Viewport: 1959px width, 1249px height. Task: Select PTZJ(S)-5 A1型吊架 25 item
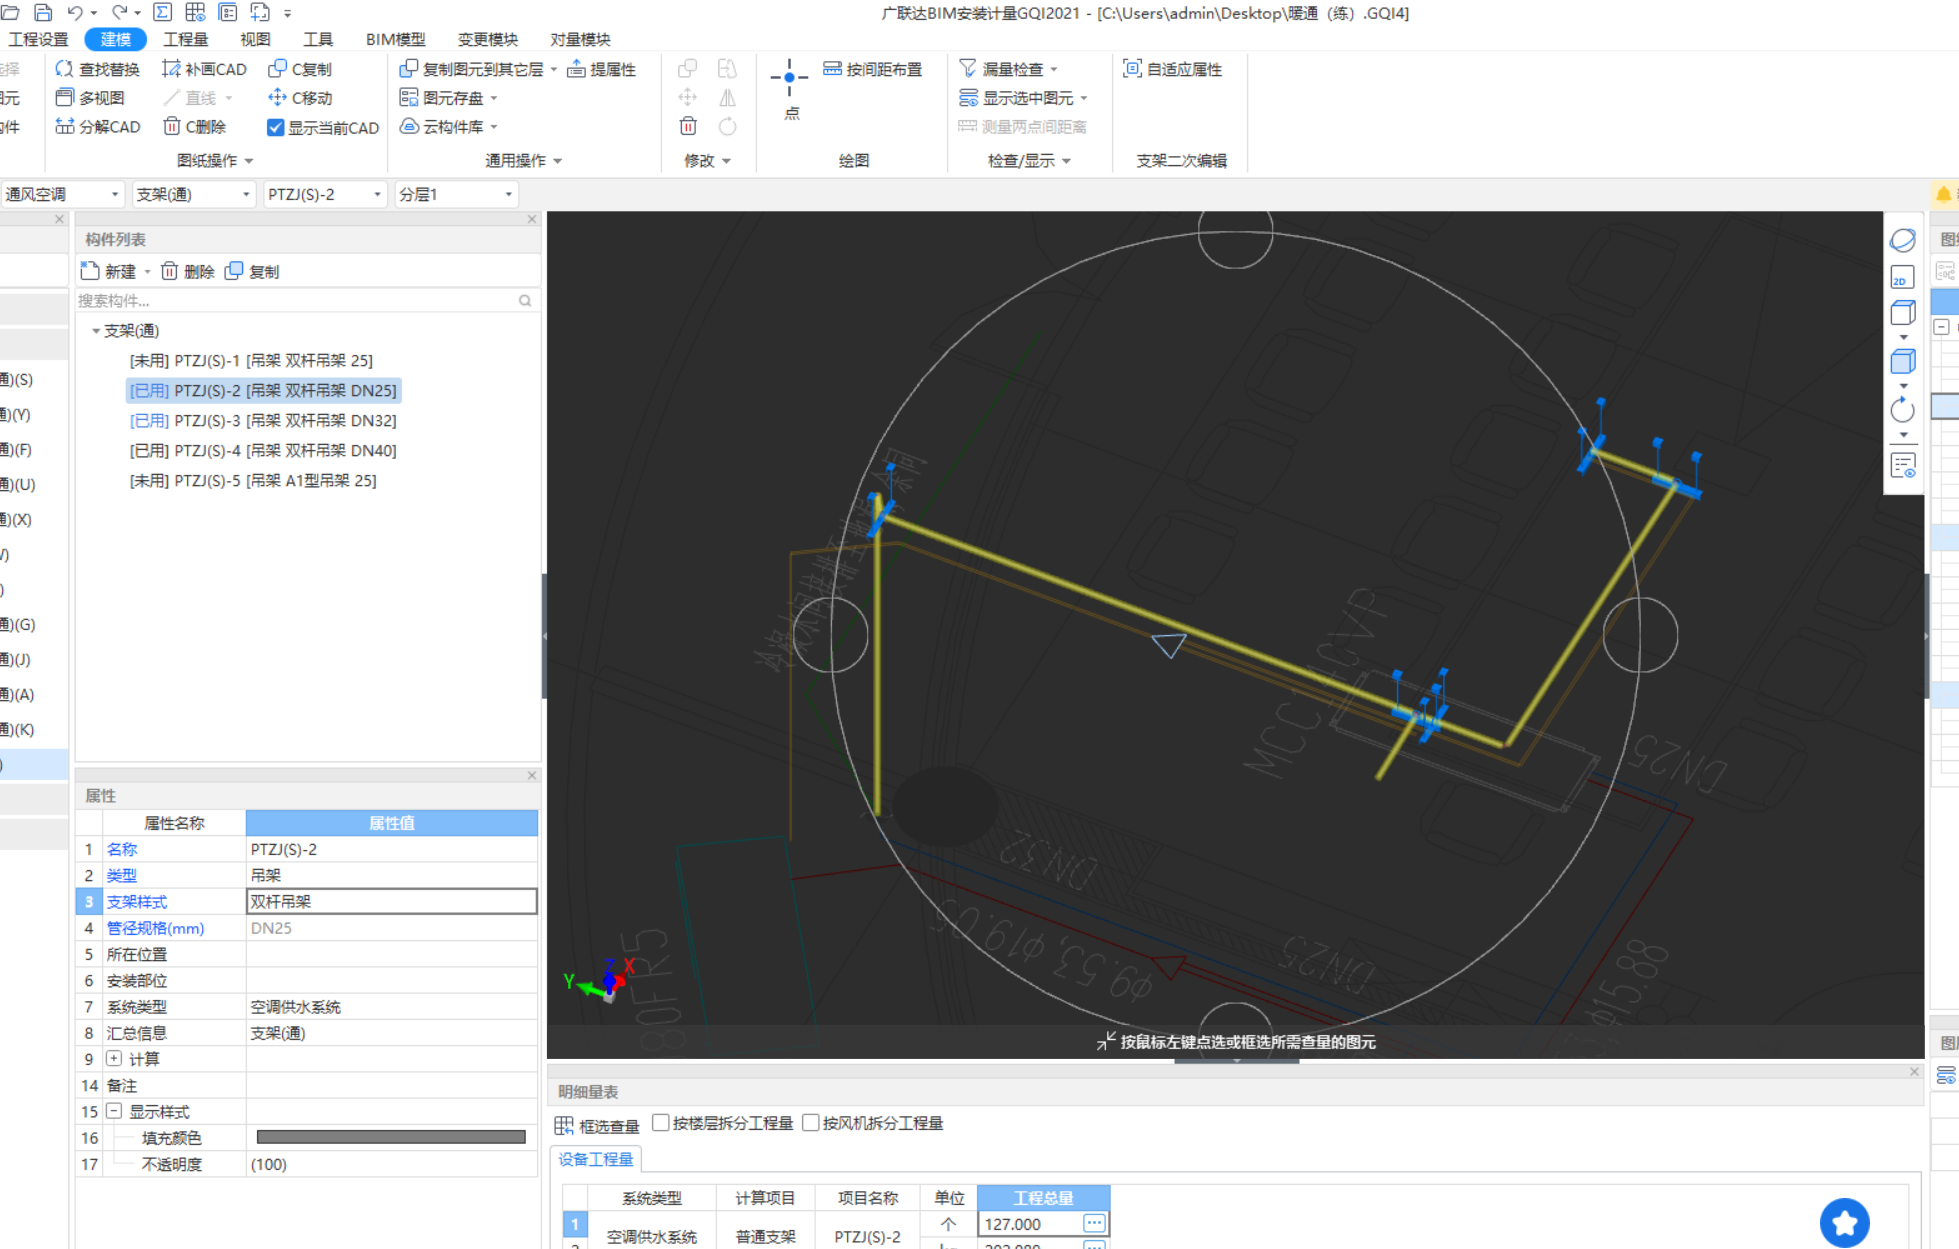pyautogui.click(x=253, y=481)
